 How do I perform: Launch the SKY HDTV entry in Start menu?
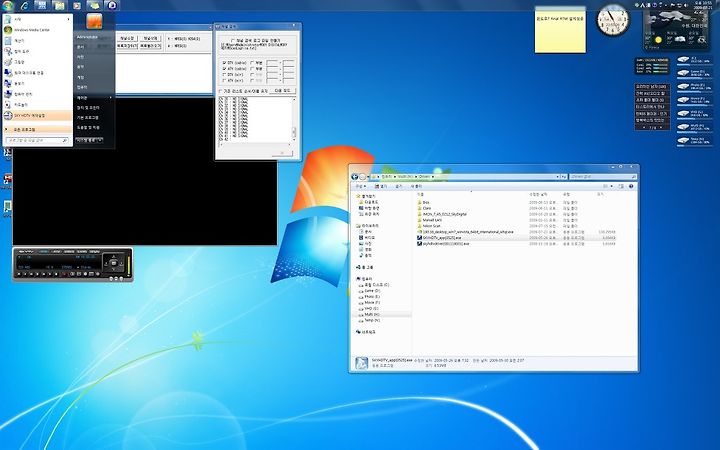tap(38, 116)
